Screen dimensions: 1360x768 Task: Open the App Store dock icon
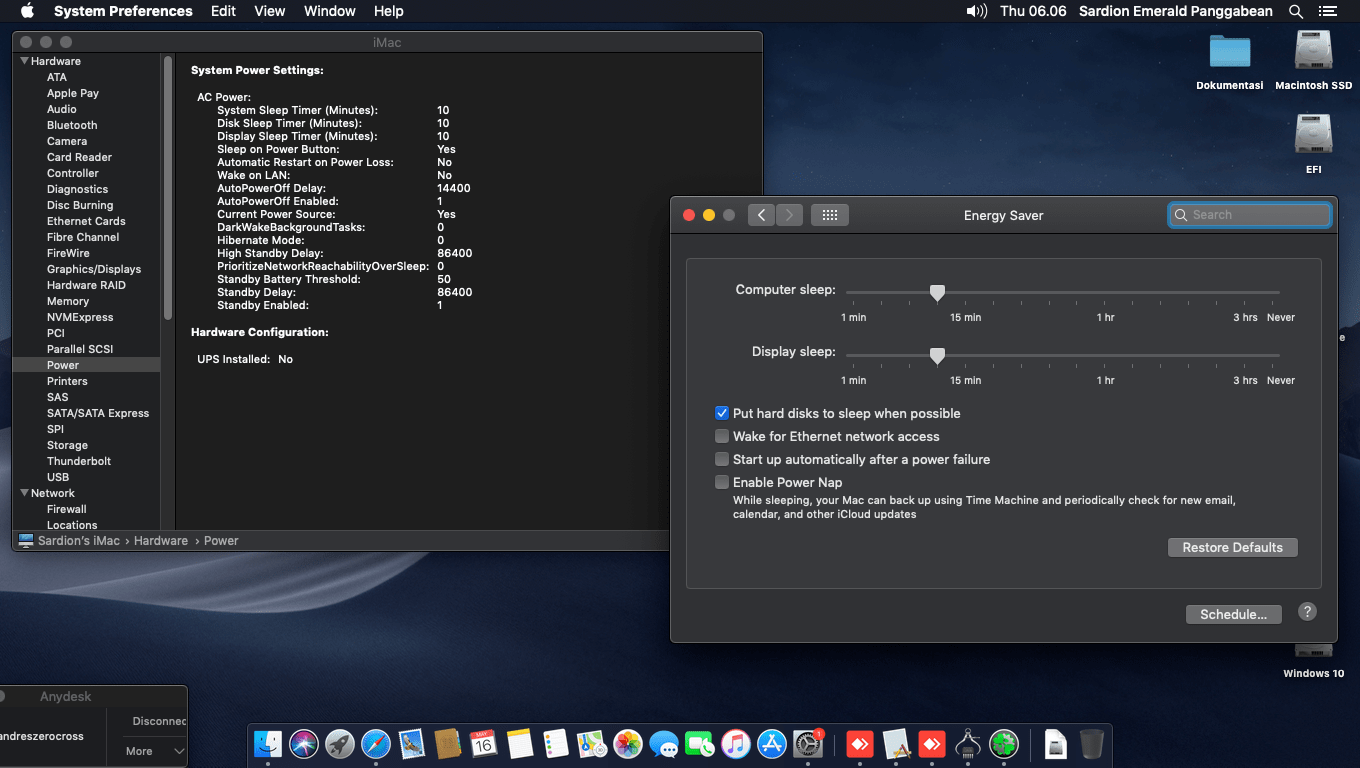click(x=771, y=744)
